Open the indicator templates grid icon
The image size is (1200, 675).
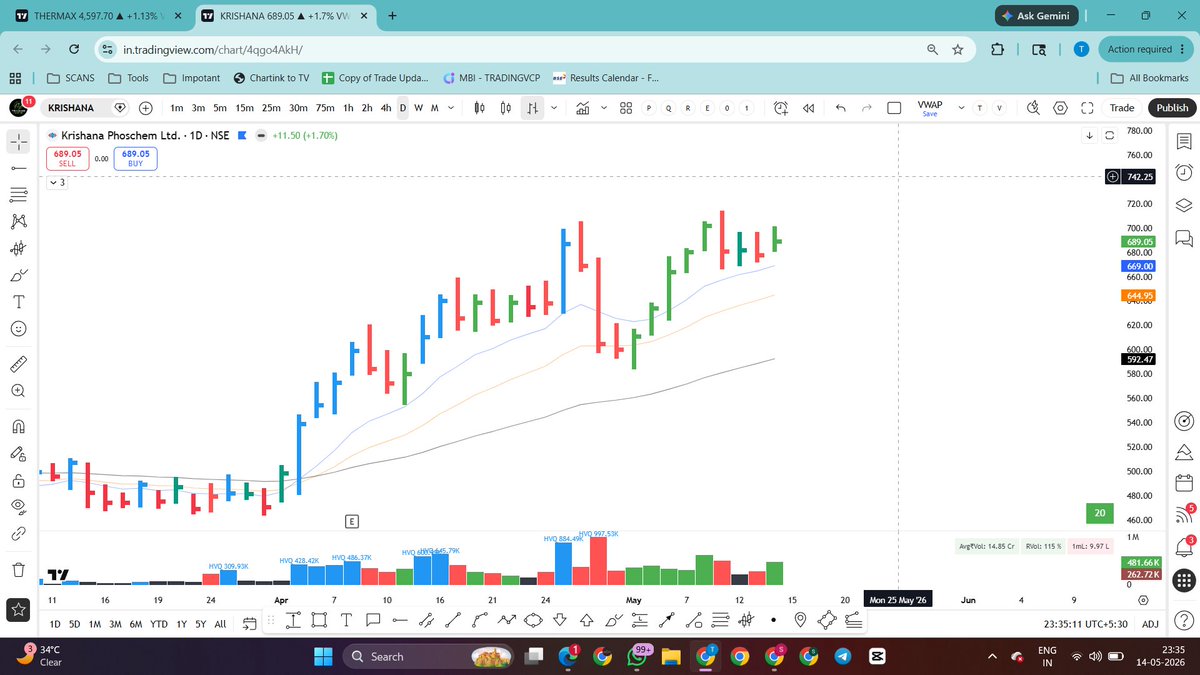(x=626, y=108)
